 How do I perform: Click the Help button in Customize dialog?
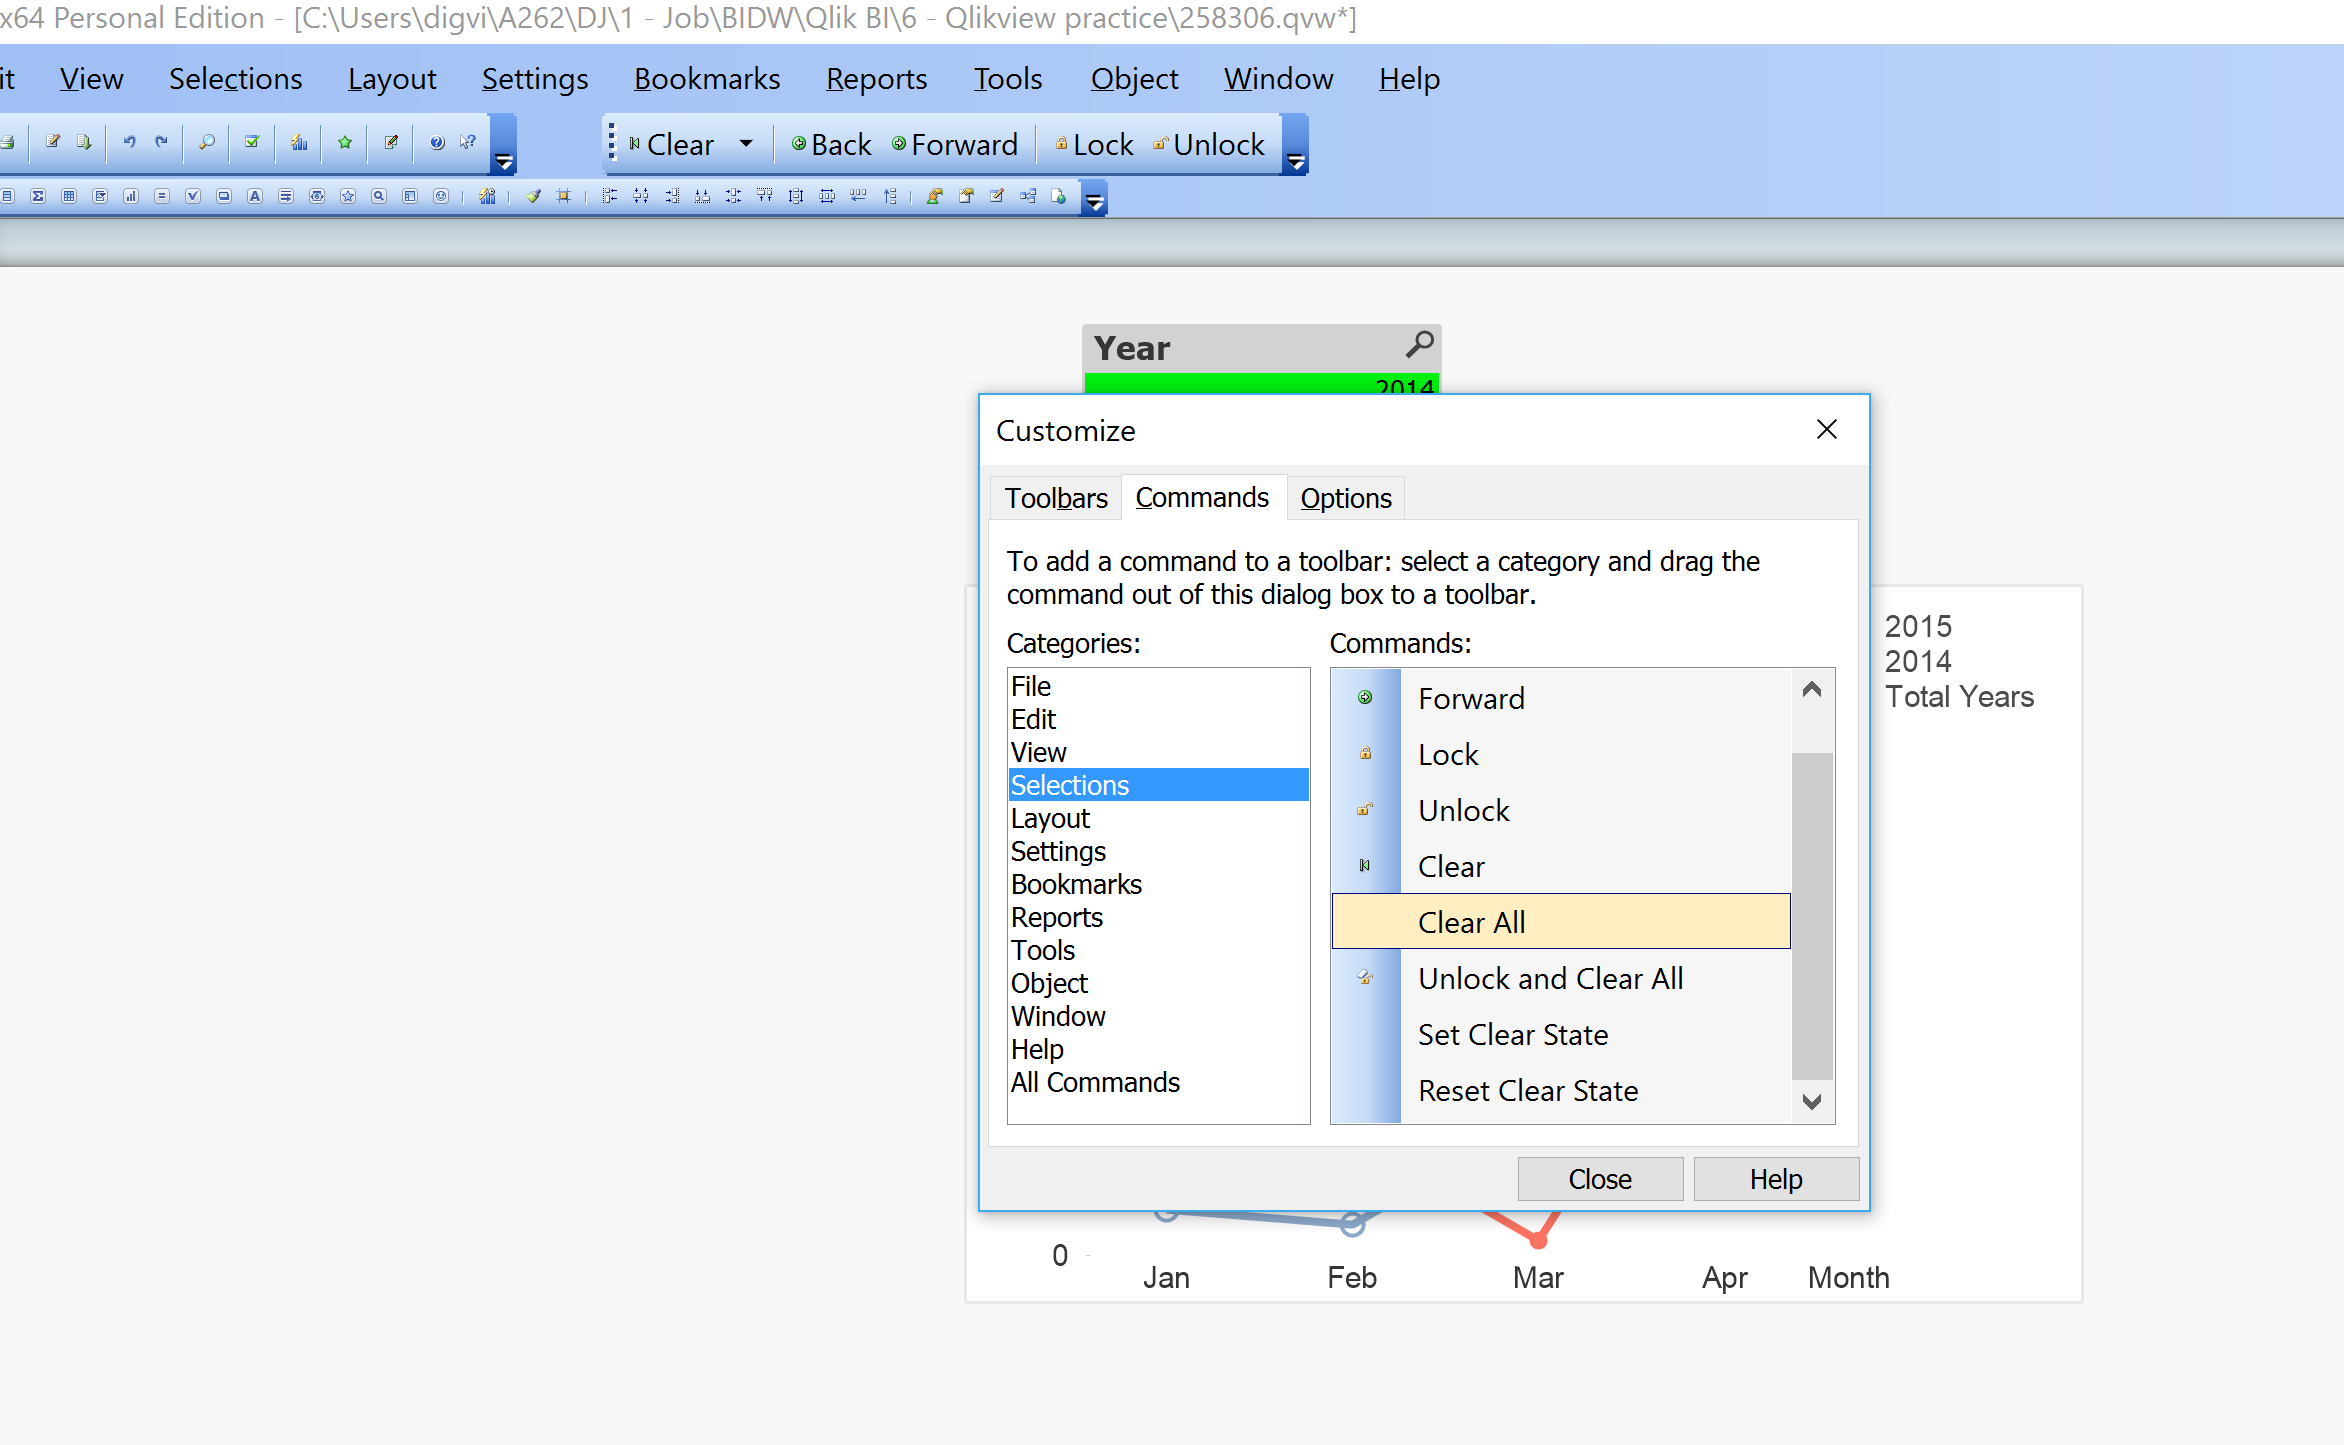coord(1775,1179)
